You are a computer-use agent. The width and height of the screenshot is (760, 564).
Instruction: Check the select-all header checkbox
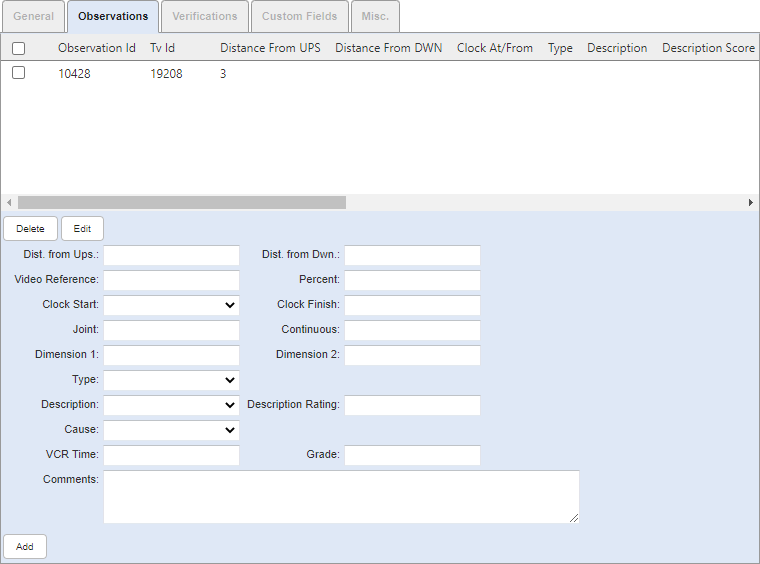click(18, 48)
